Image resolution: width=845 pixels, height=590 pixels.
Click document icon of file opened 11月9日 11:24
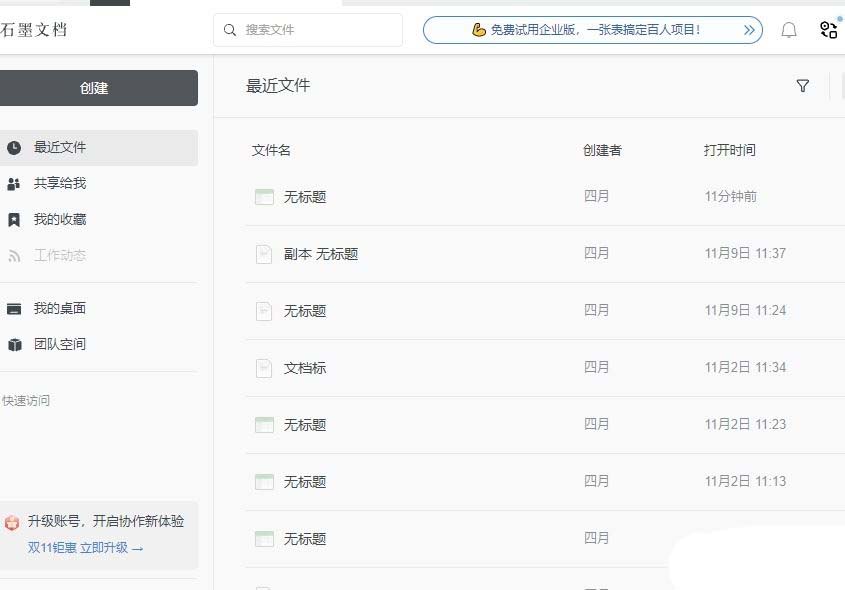pyautogui.click(x=264, y=311)
